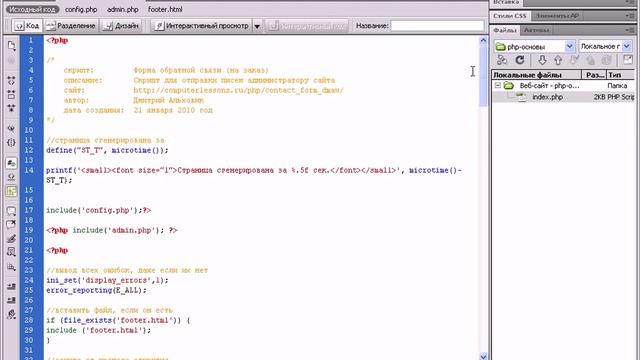Click the Indent Code icon

11,287
